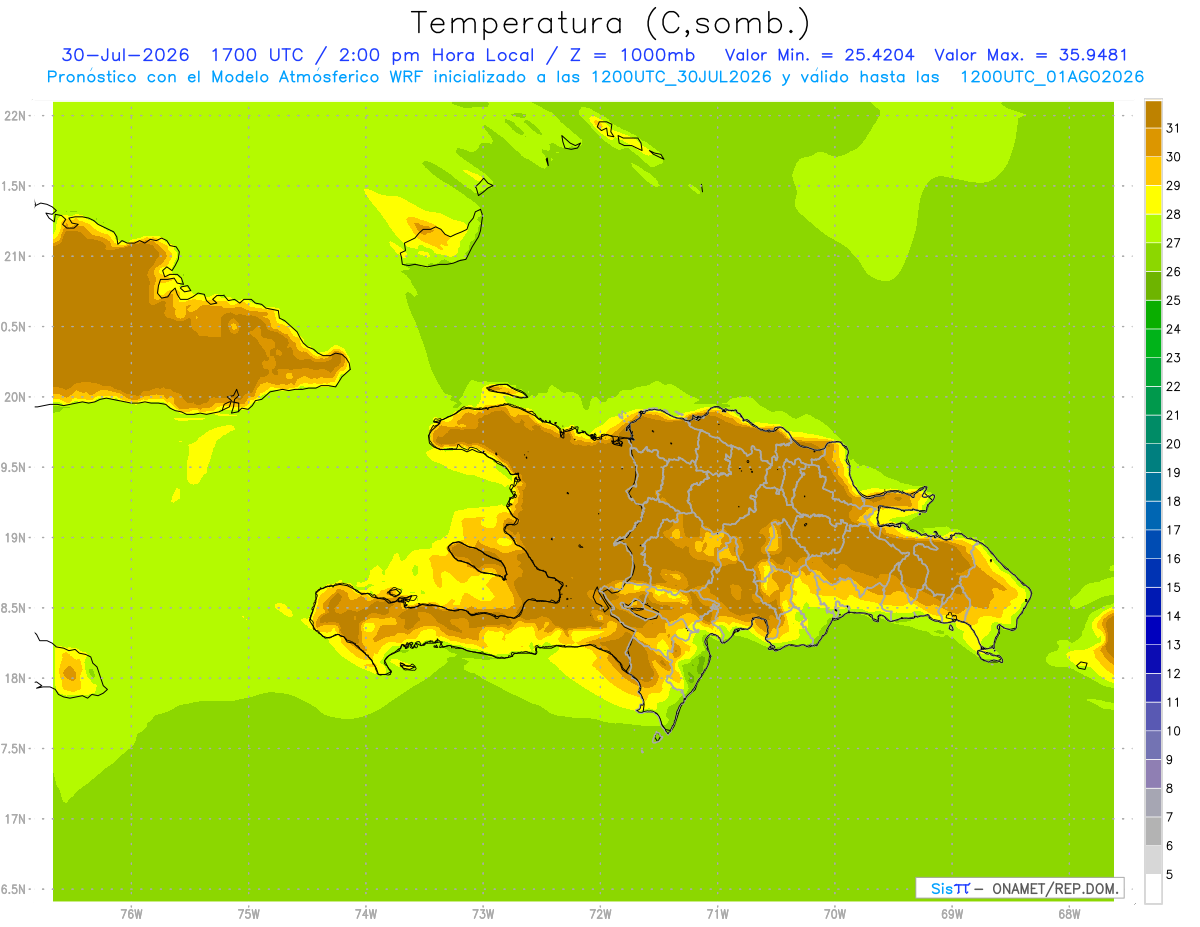Click the title 'Temperatura (C,somb.)'
The height and width of the screenshot is (927, 1200).
tap(610, 22)
